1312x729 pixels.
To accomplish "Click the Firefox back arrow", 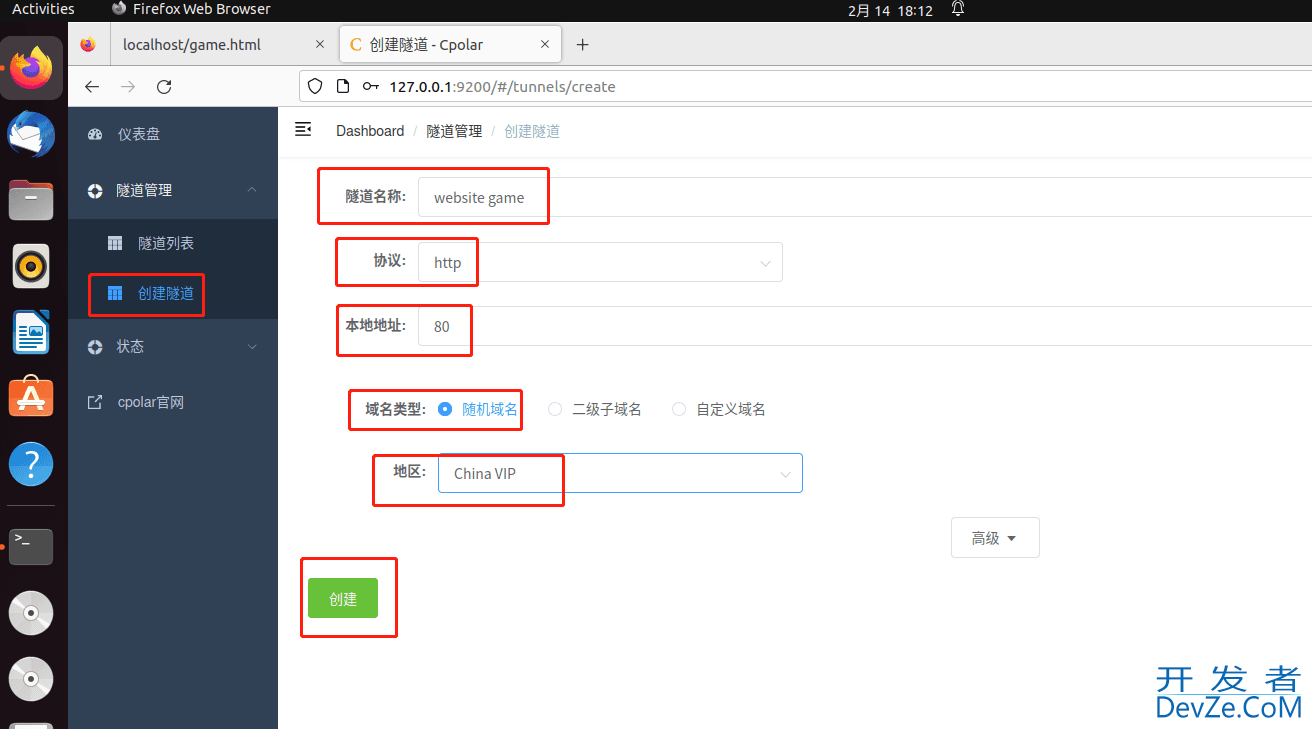I will (92, 87).
